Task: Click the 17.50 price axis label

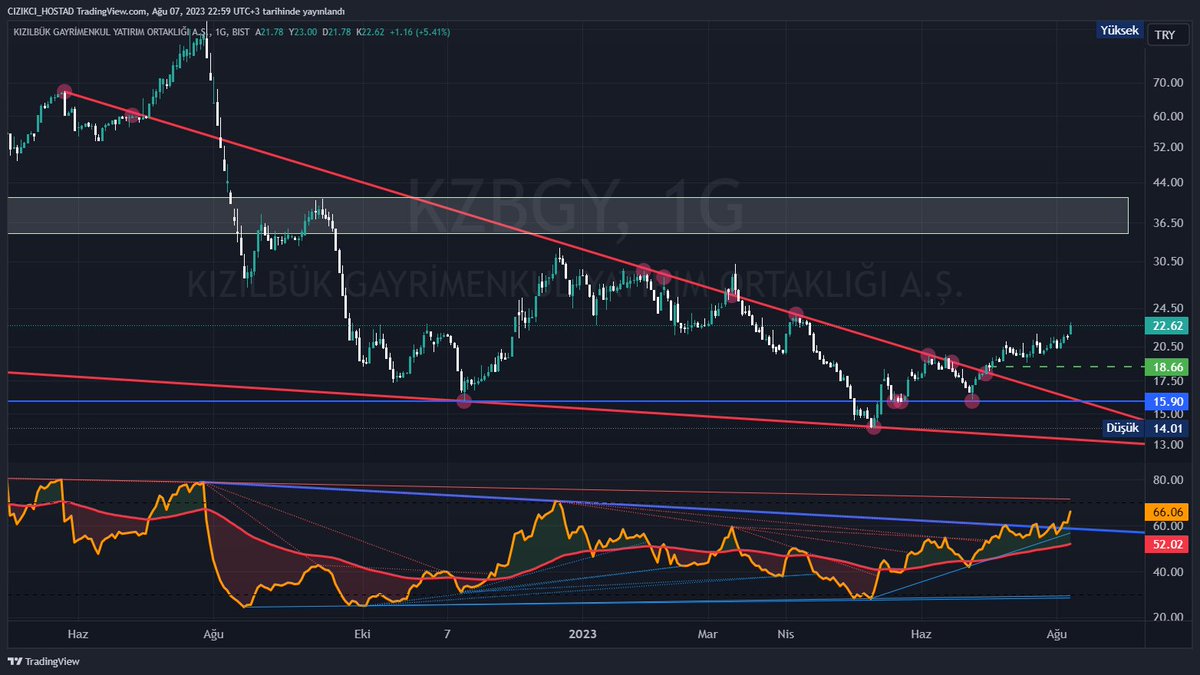Action: click(1168, 381)
